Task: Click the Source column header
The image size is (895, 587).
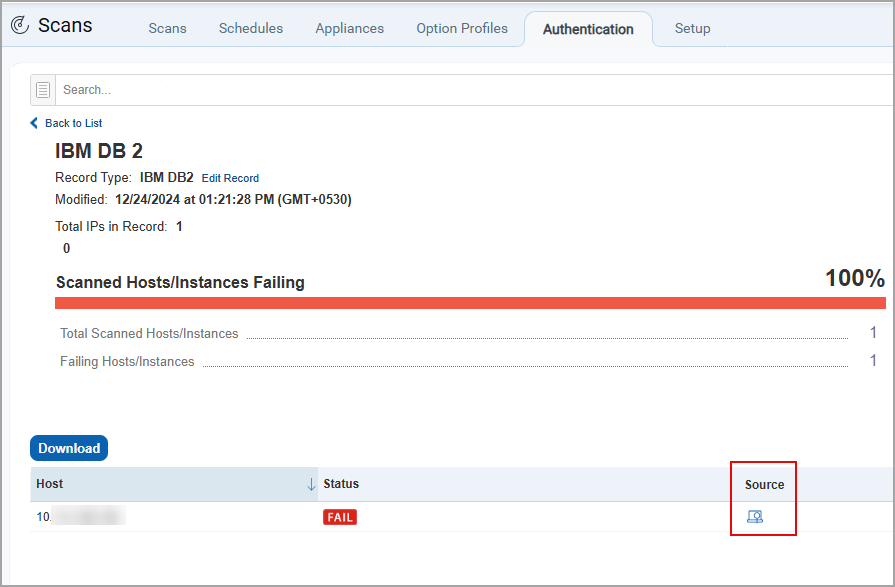Action: [763, 483]
